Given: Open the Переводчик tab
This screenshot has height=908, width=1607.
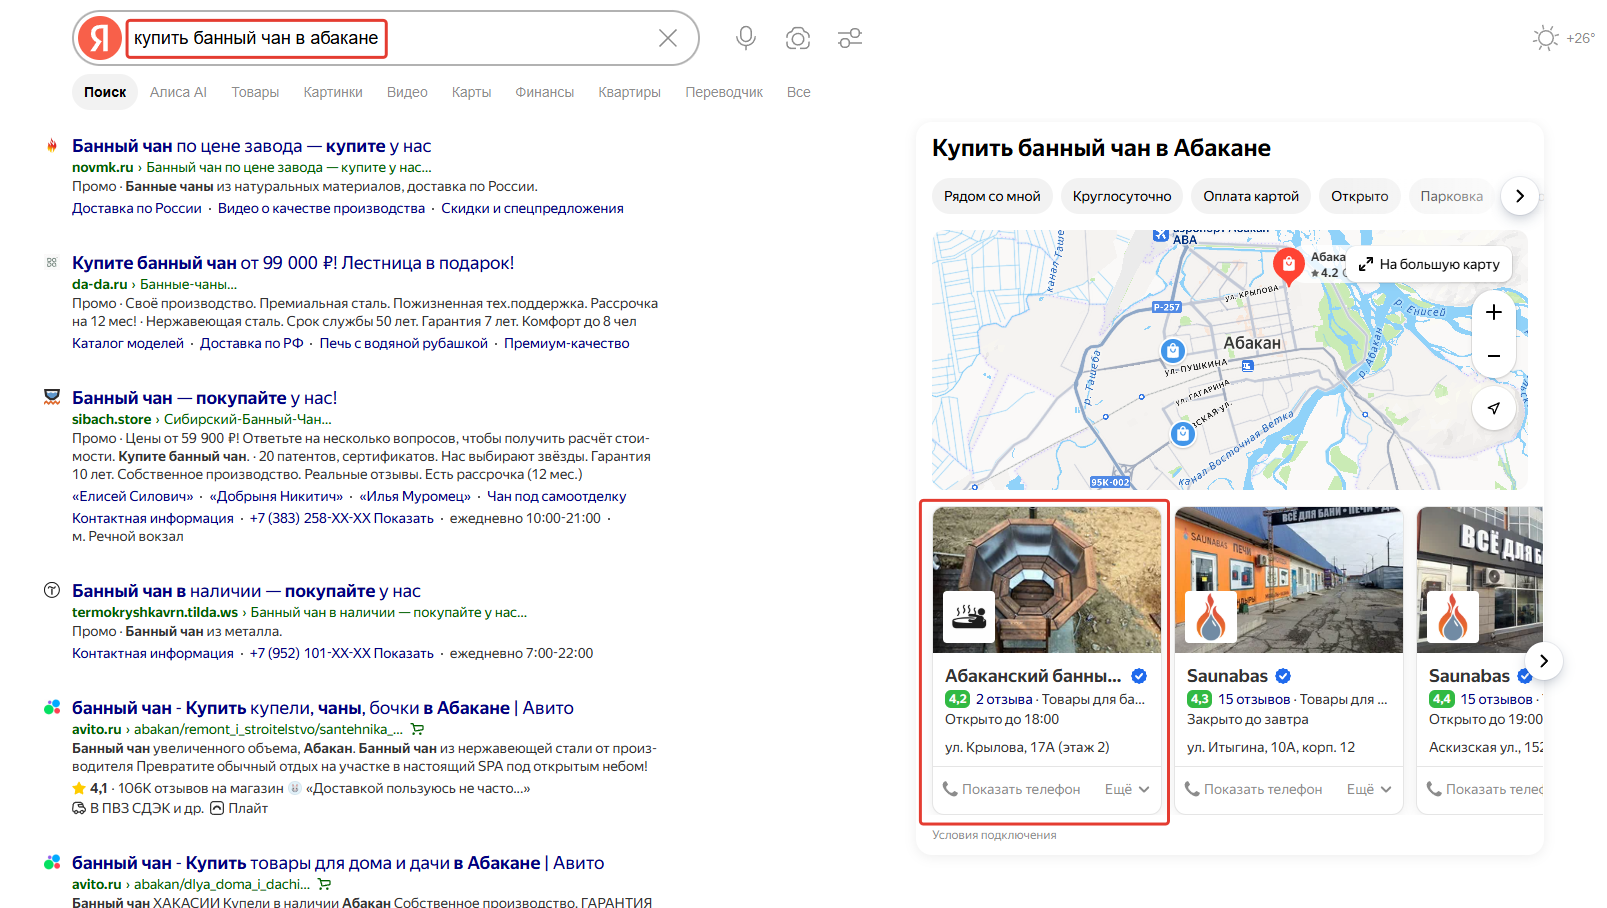Looking at the screenshot, I should coord(724,92).
